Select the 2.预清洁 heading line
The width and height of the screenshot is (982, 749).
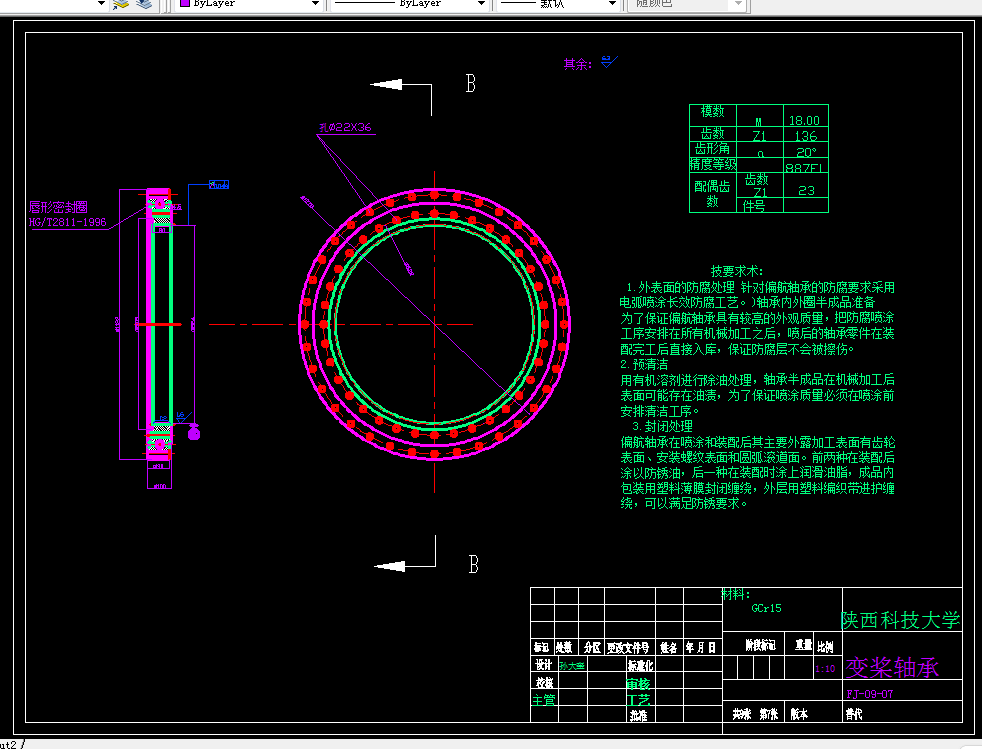tap(644, 364)
